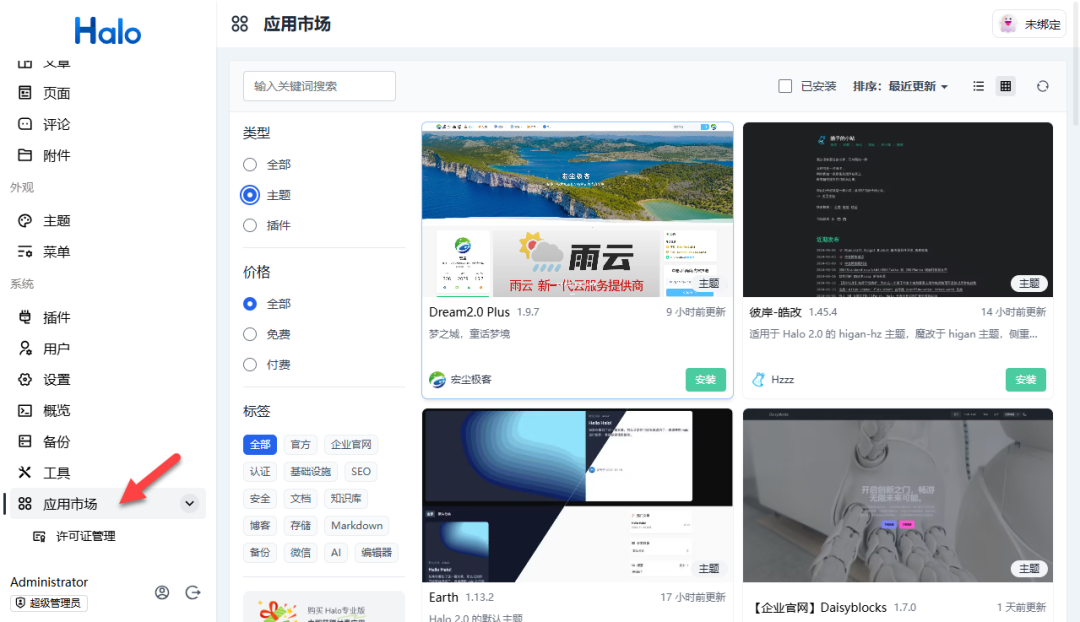
Task: Toggle the 已安装 installed checkbox
Action: click(785, 86)
